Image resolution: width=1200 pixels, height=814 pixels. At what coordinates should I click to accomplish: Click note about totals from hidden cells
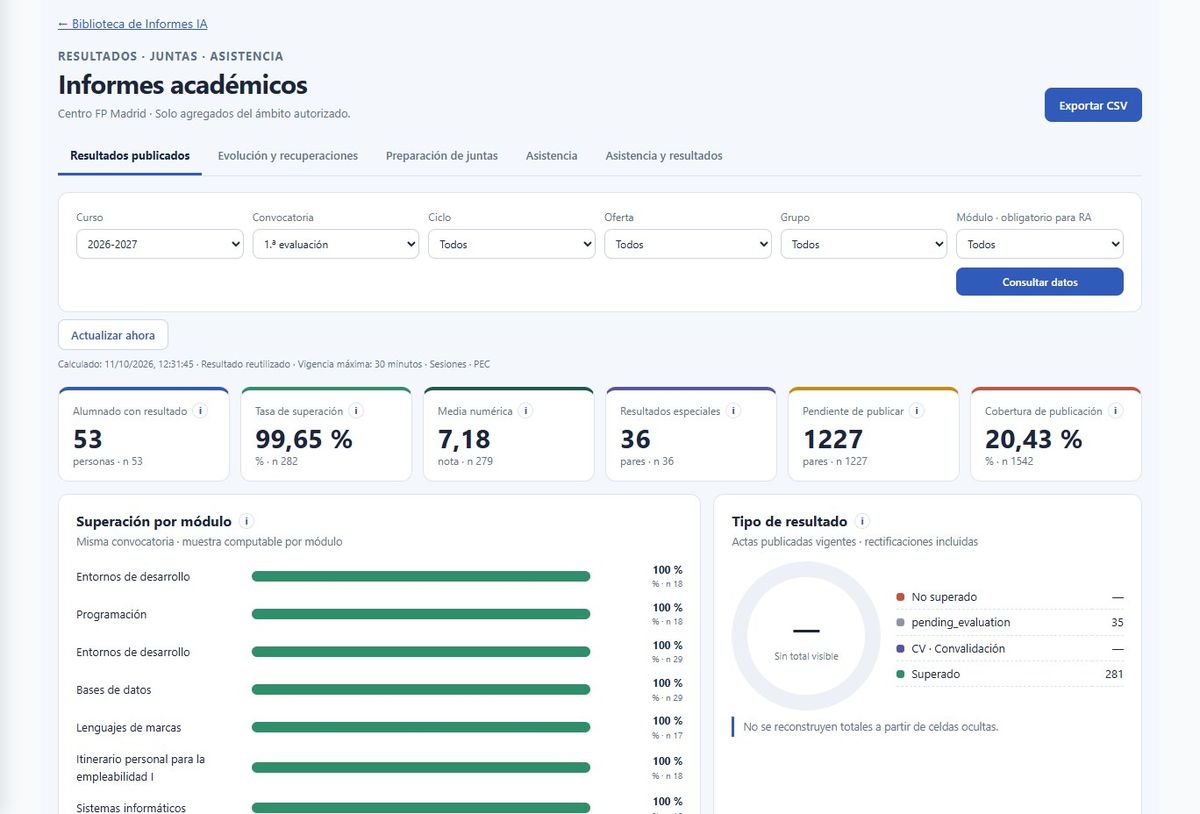point(870,727)
